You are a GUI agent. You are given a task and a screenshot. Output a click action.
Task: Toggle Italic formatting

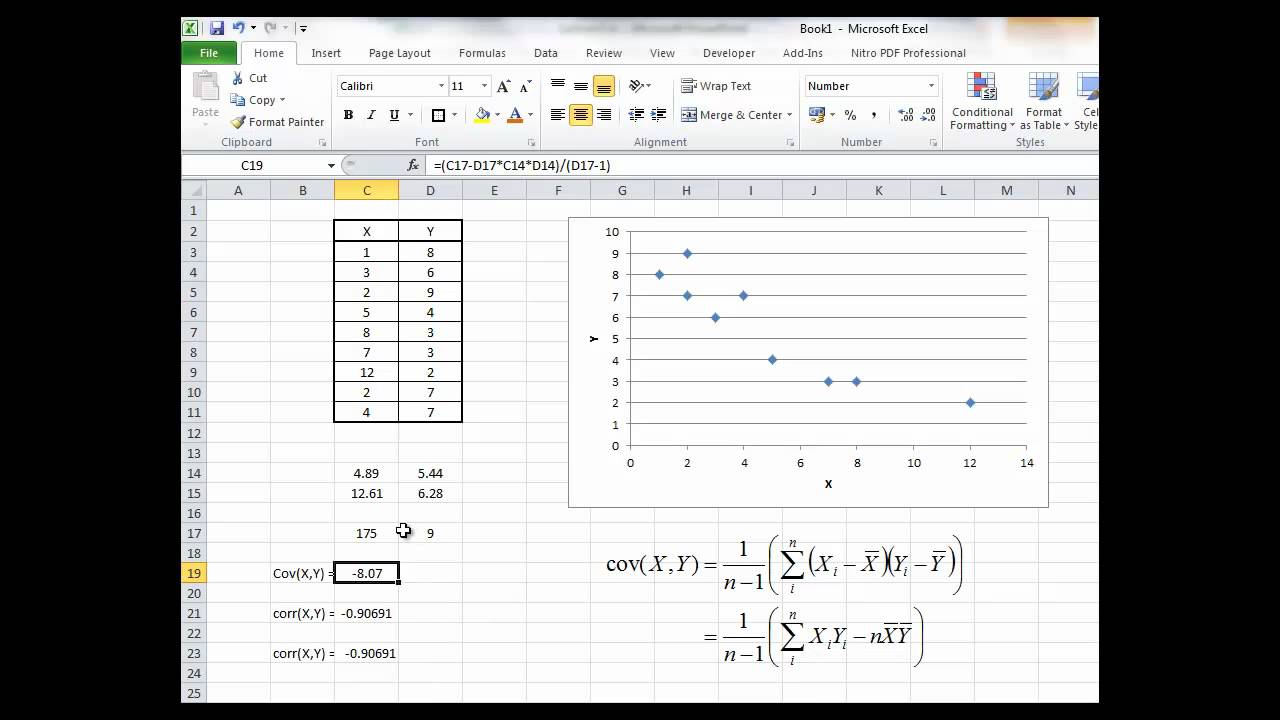click(371, 115)
